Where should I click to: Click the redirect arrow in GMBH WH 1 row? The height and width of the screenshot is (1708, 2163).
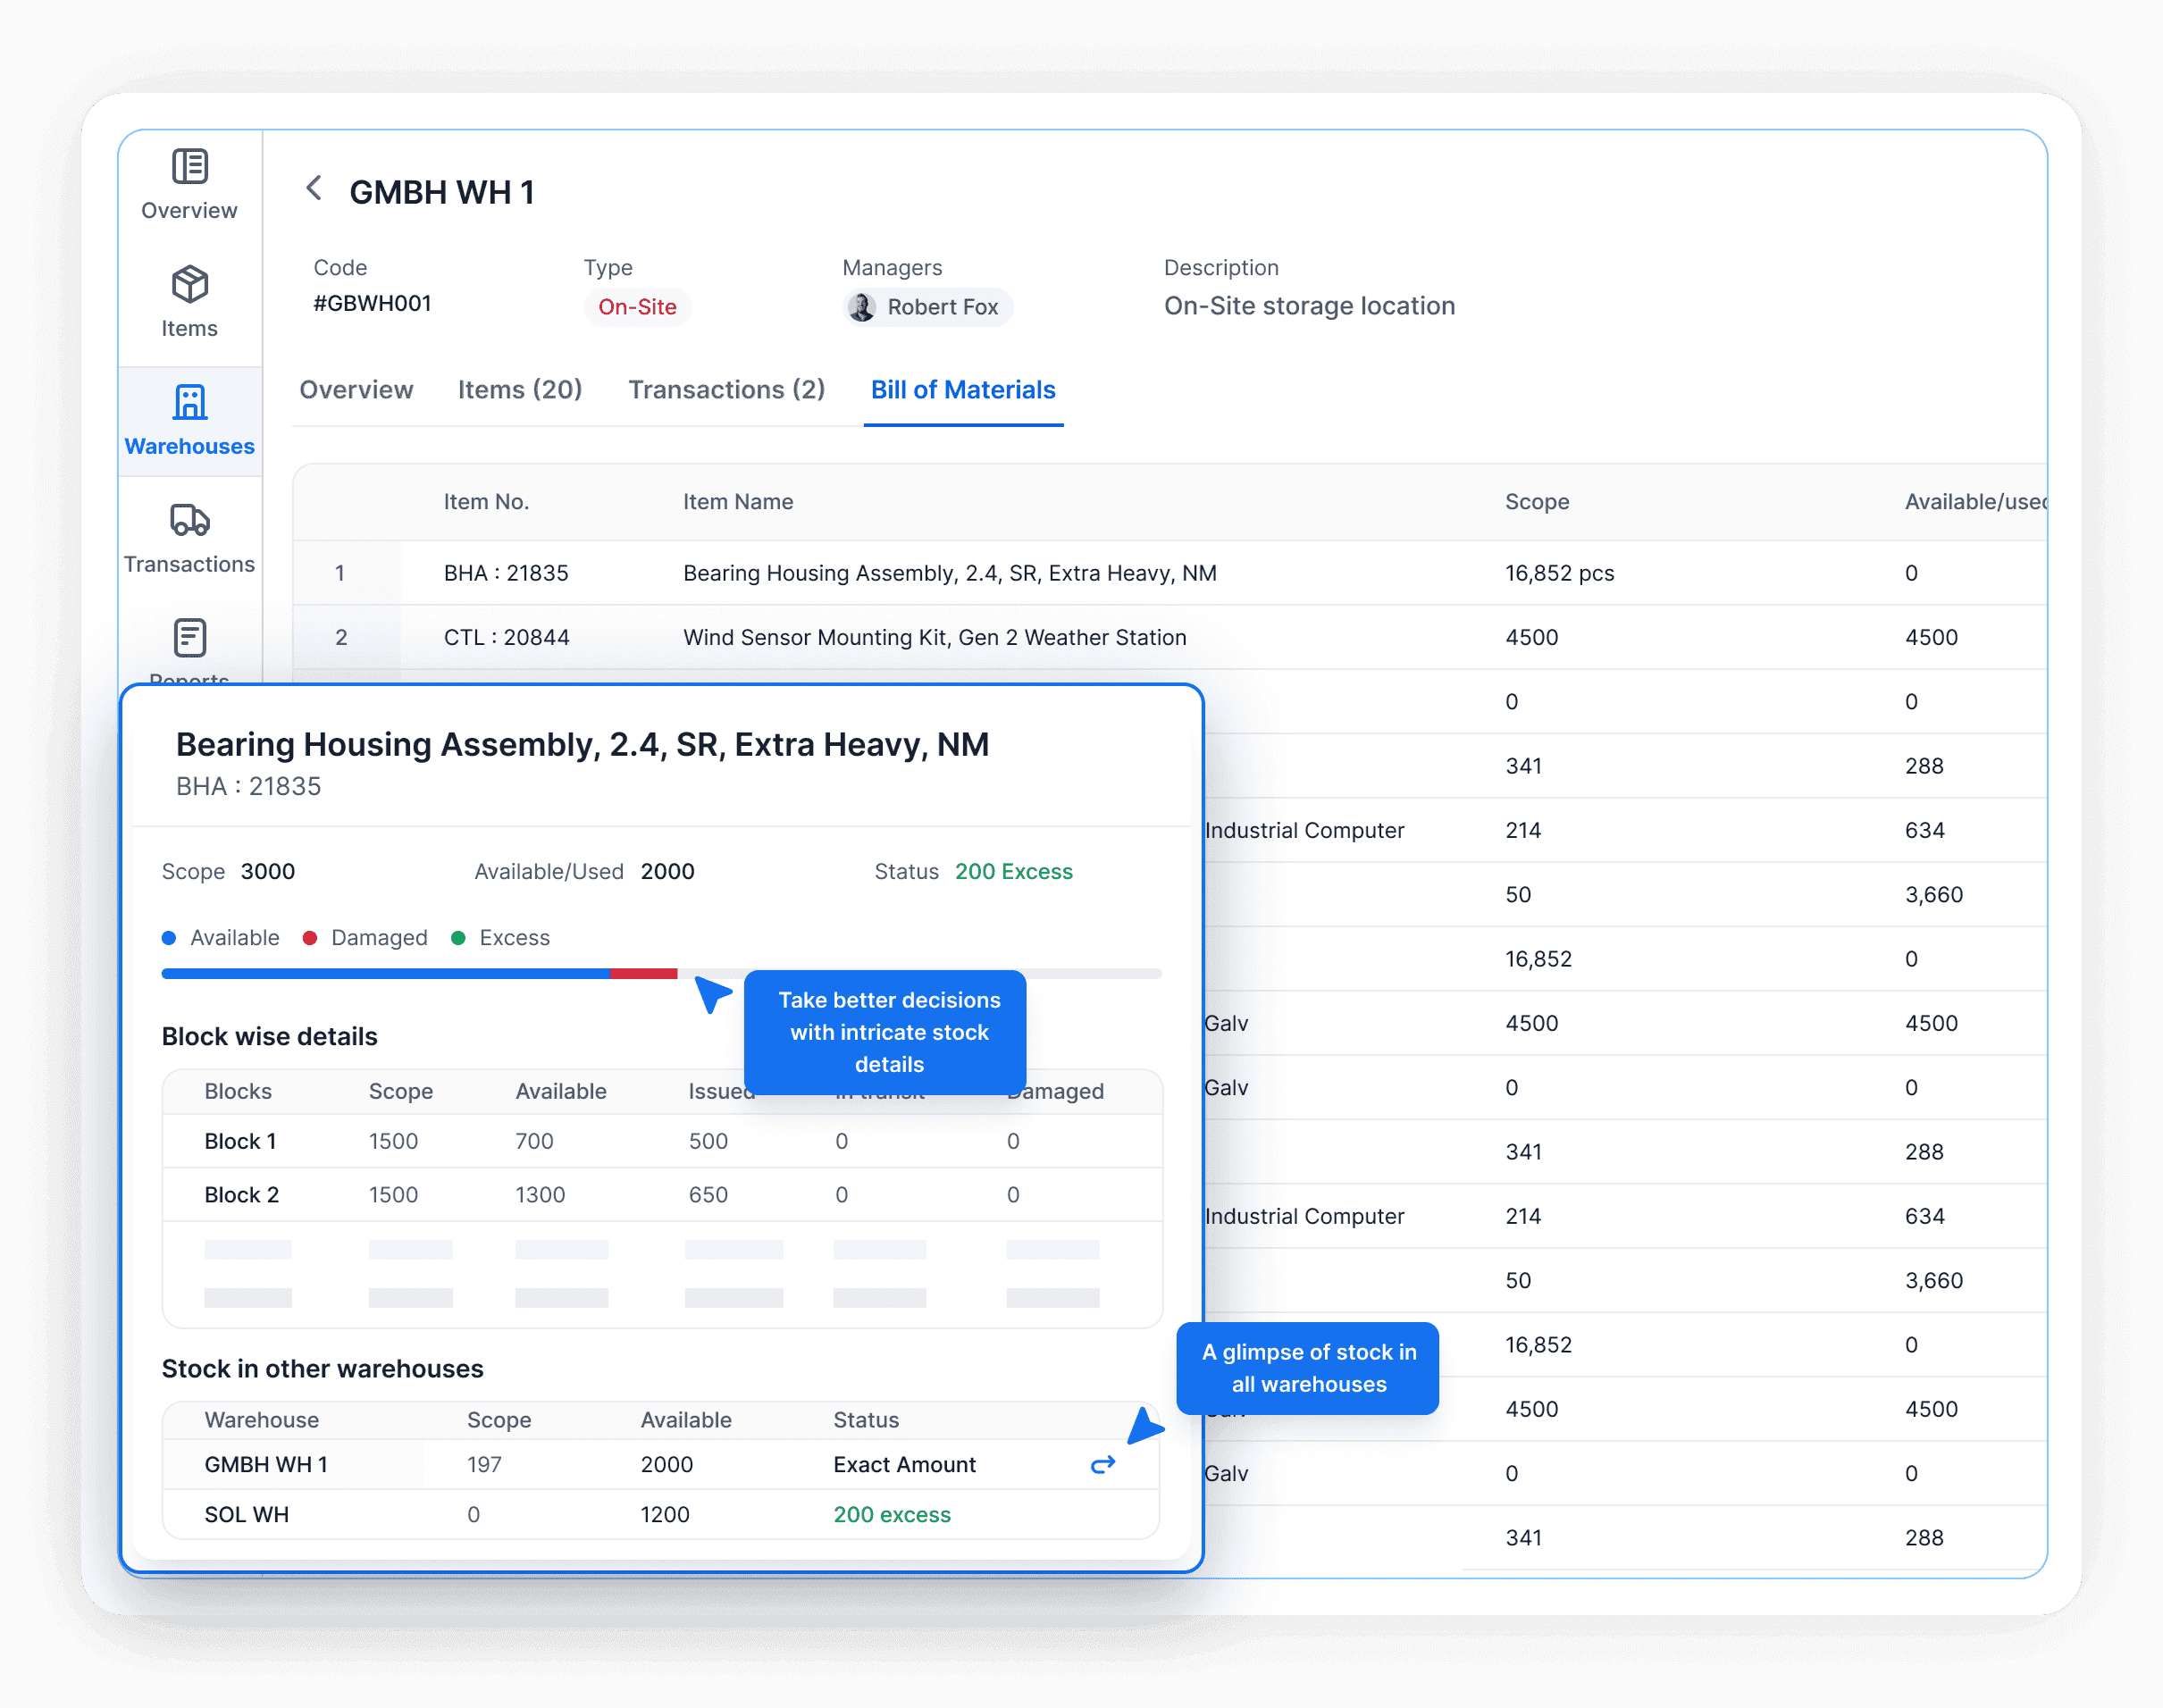pos(1103,1464)
